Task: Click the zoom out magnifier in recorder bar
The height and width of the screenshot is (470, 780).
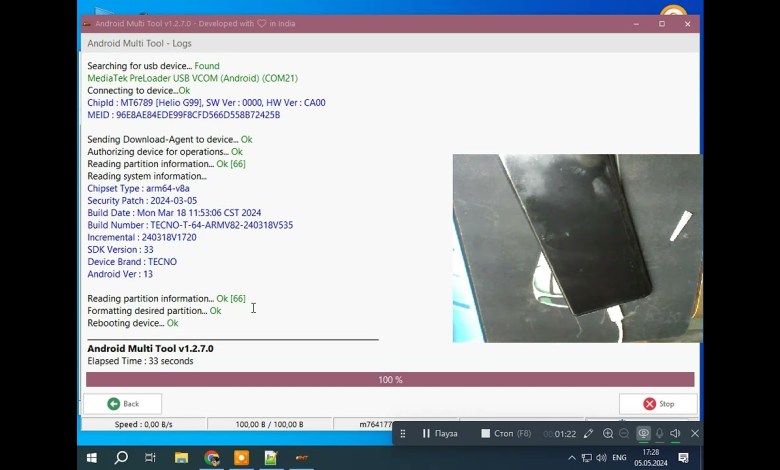Action: click(x=624, y=434)
